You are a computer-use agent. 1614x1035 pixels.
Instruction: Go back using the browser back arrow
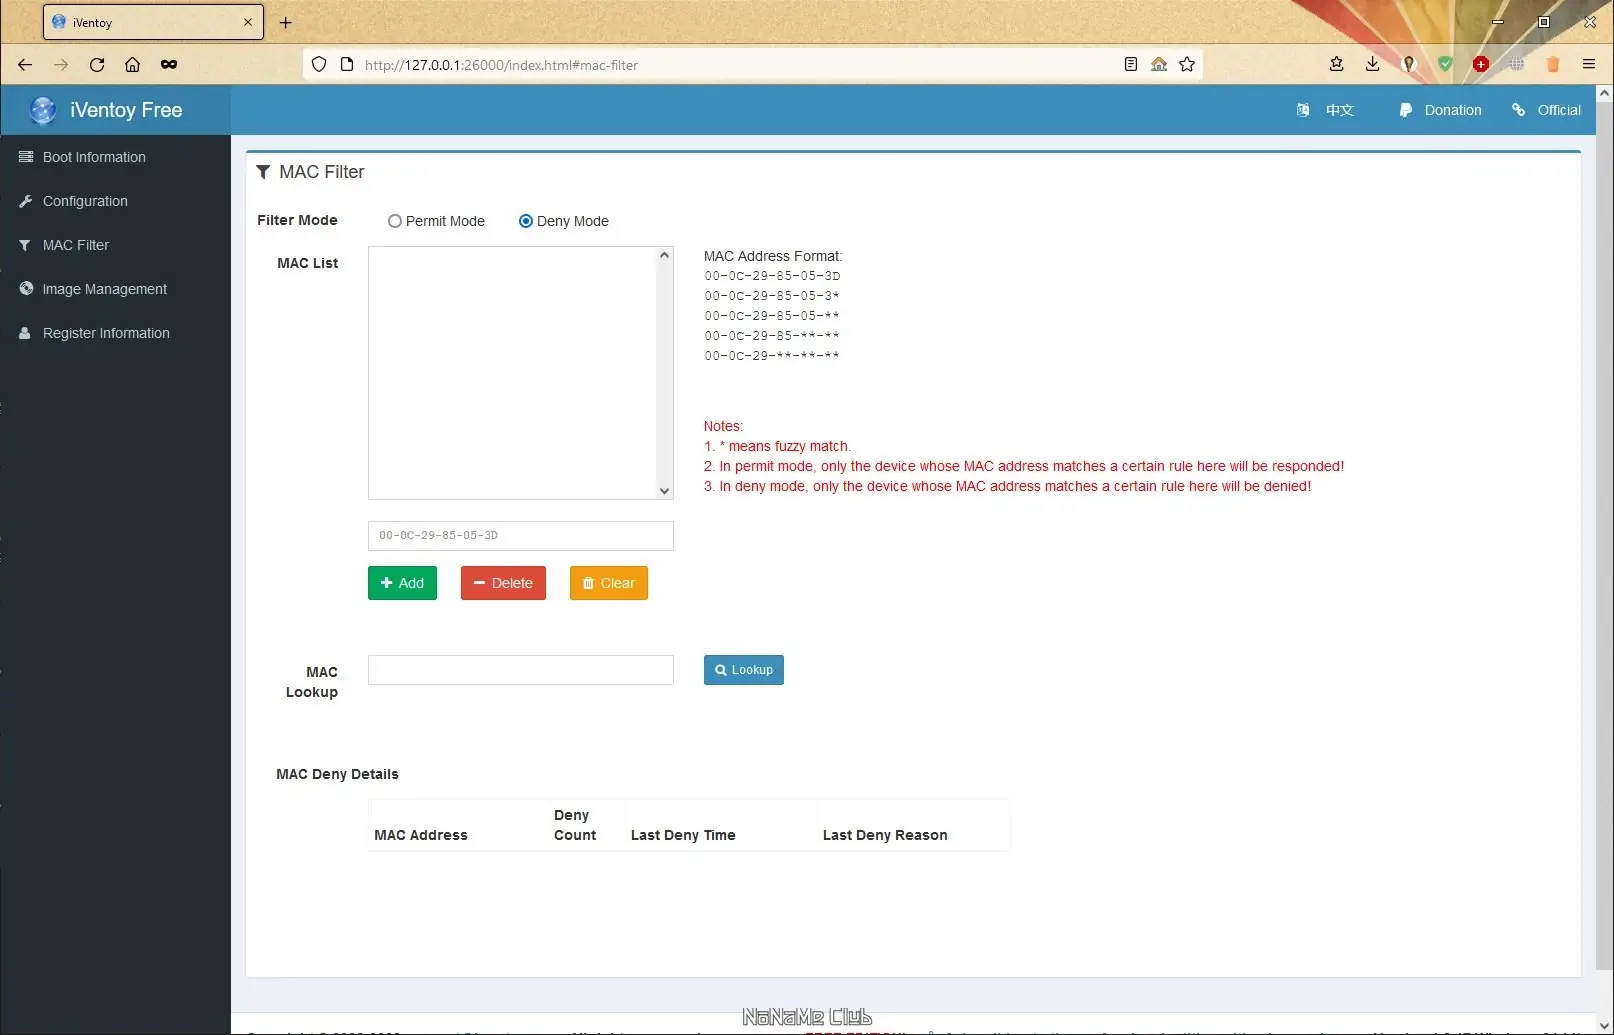click(x=25, y=65)
